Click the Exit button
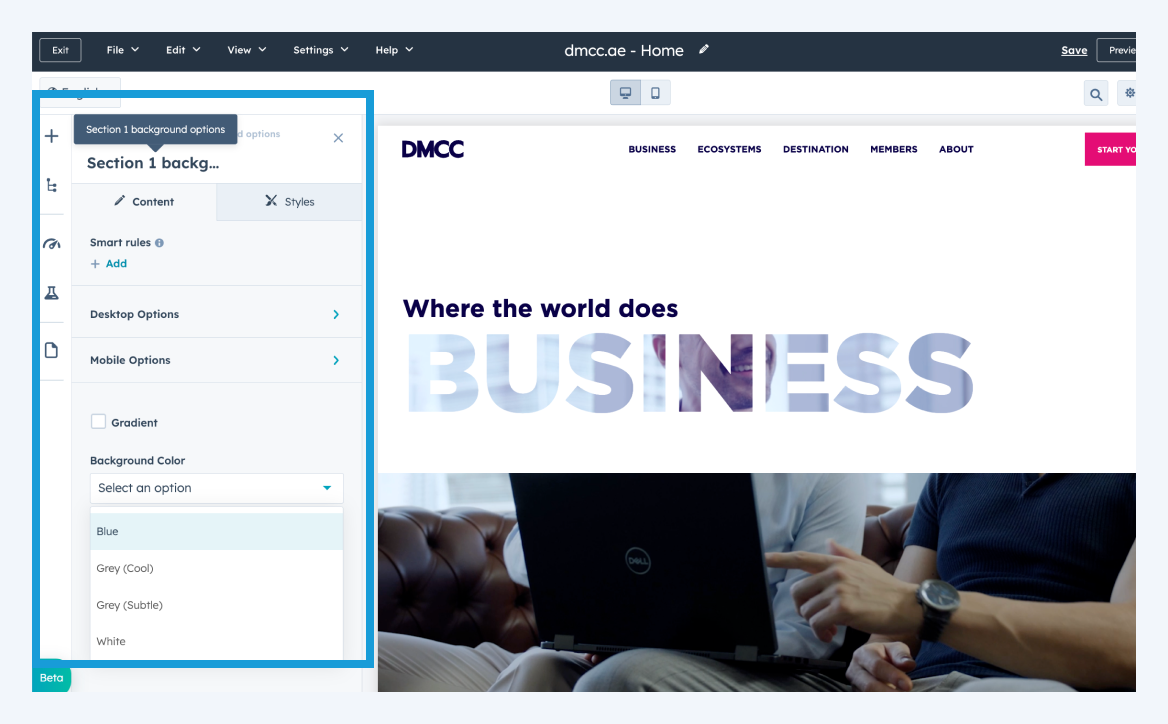This screenshot has width=1168, height=724. [60, 50]
